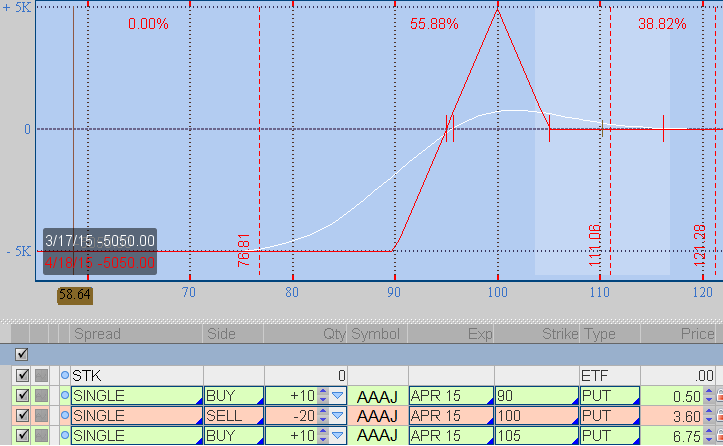Click the 55.88% probability label

434,24
